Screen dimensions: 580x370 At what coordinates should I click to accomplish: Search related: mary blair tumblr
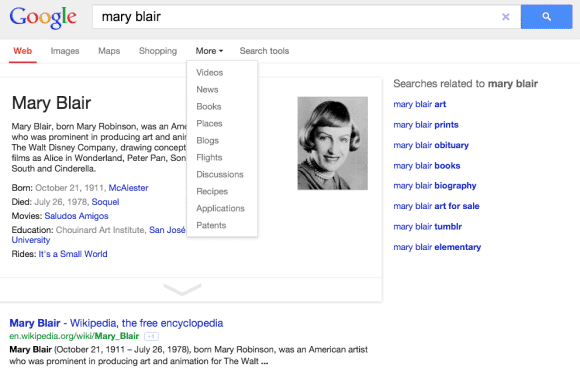(428, 227)
